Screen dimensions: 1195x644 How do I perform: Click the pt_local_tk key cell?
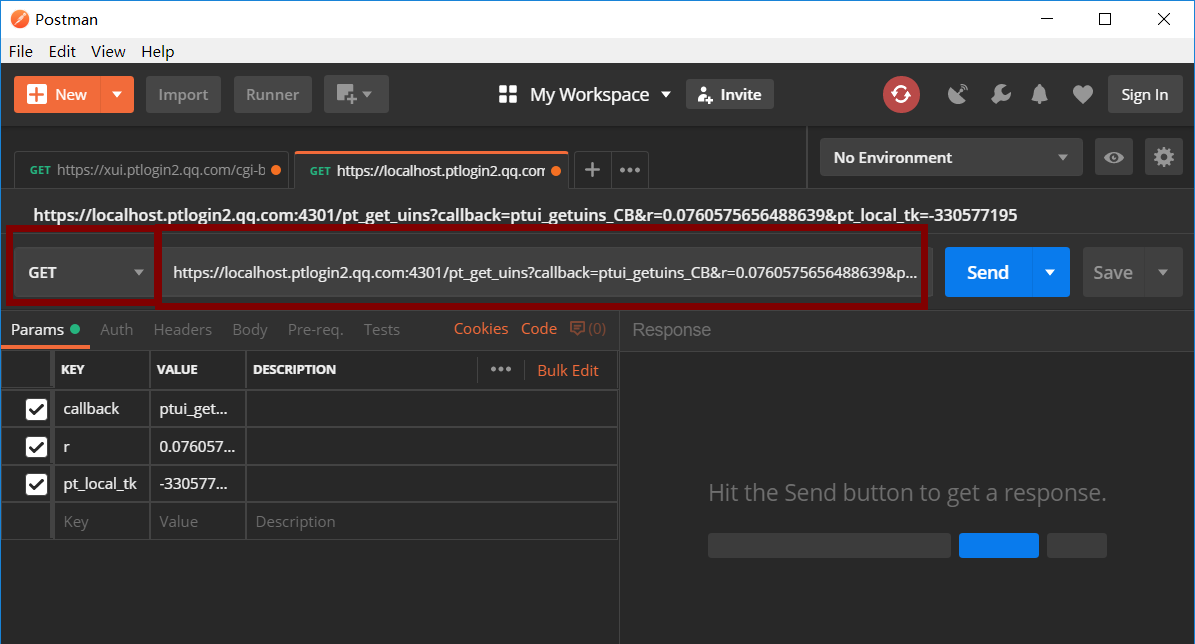(x=102, y=484)
